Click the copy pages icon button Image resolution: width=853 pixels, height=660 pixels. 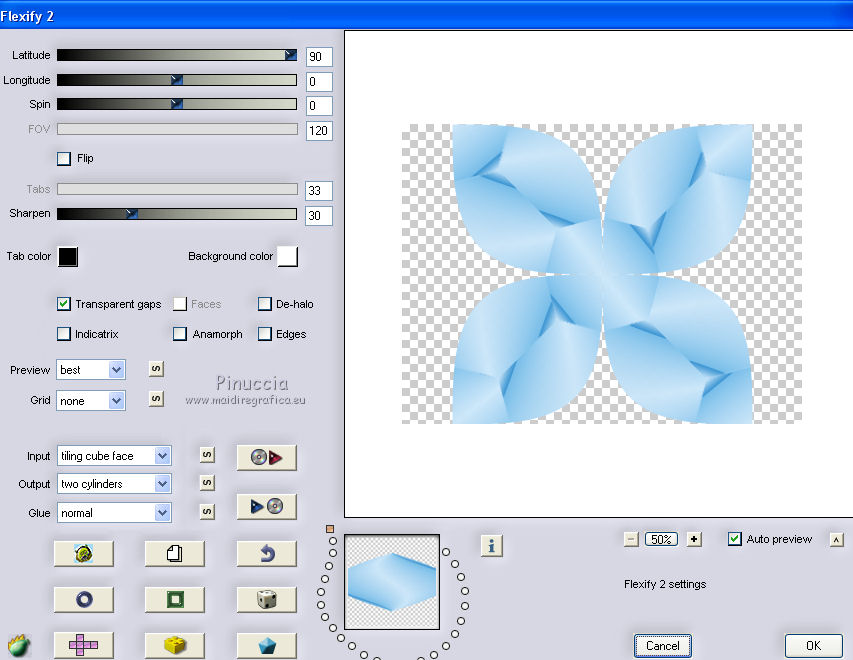tap(175, 553)
